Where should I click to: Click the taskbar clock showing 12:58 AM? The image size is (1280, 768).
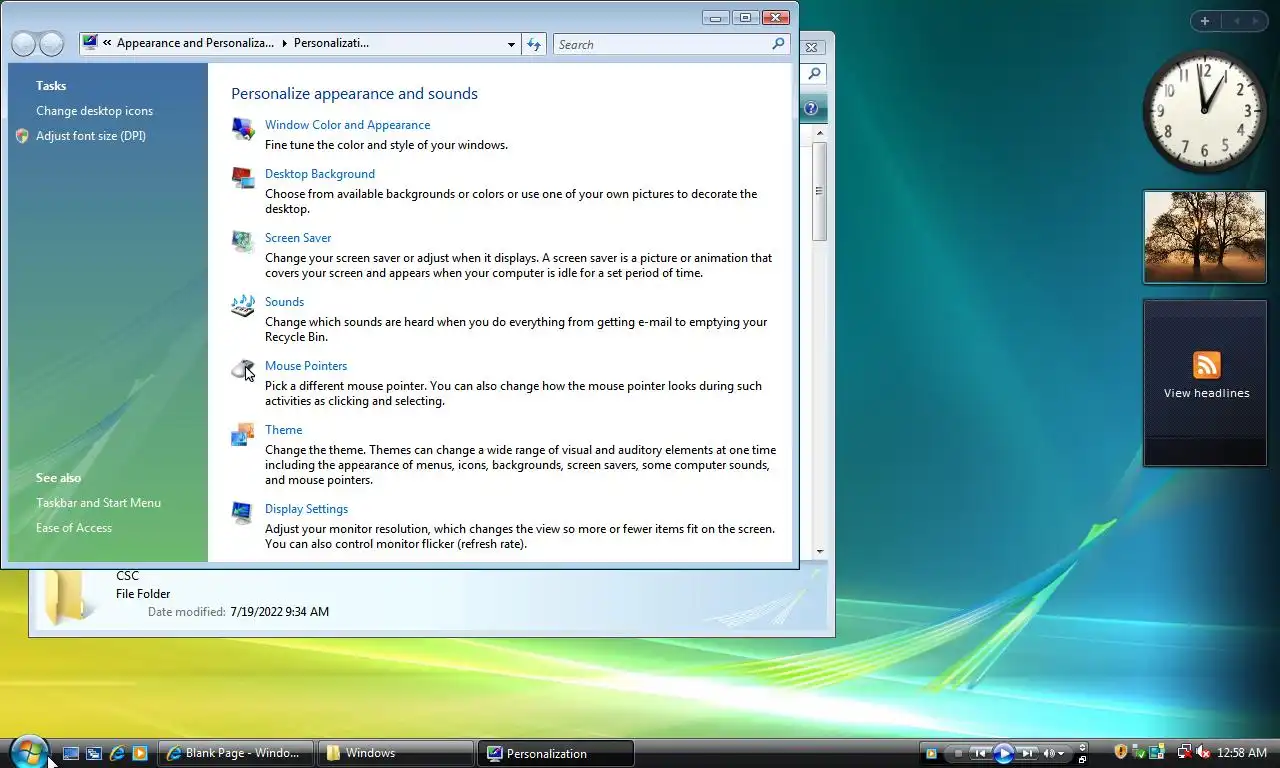point(1241,753)
